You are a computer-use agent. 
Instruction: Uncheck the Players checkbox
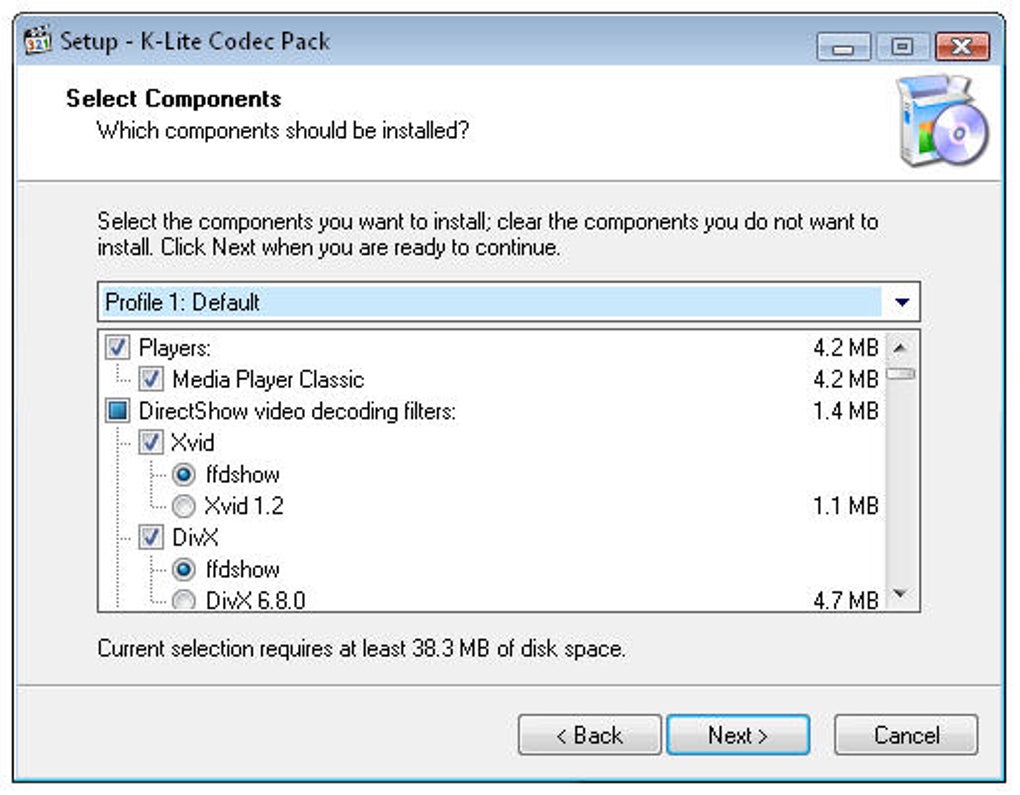point(118,348)
